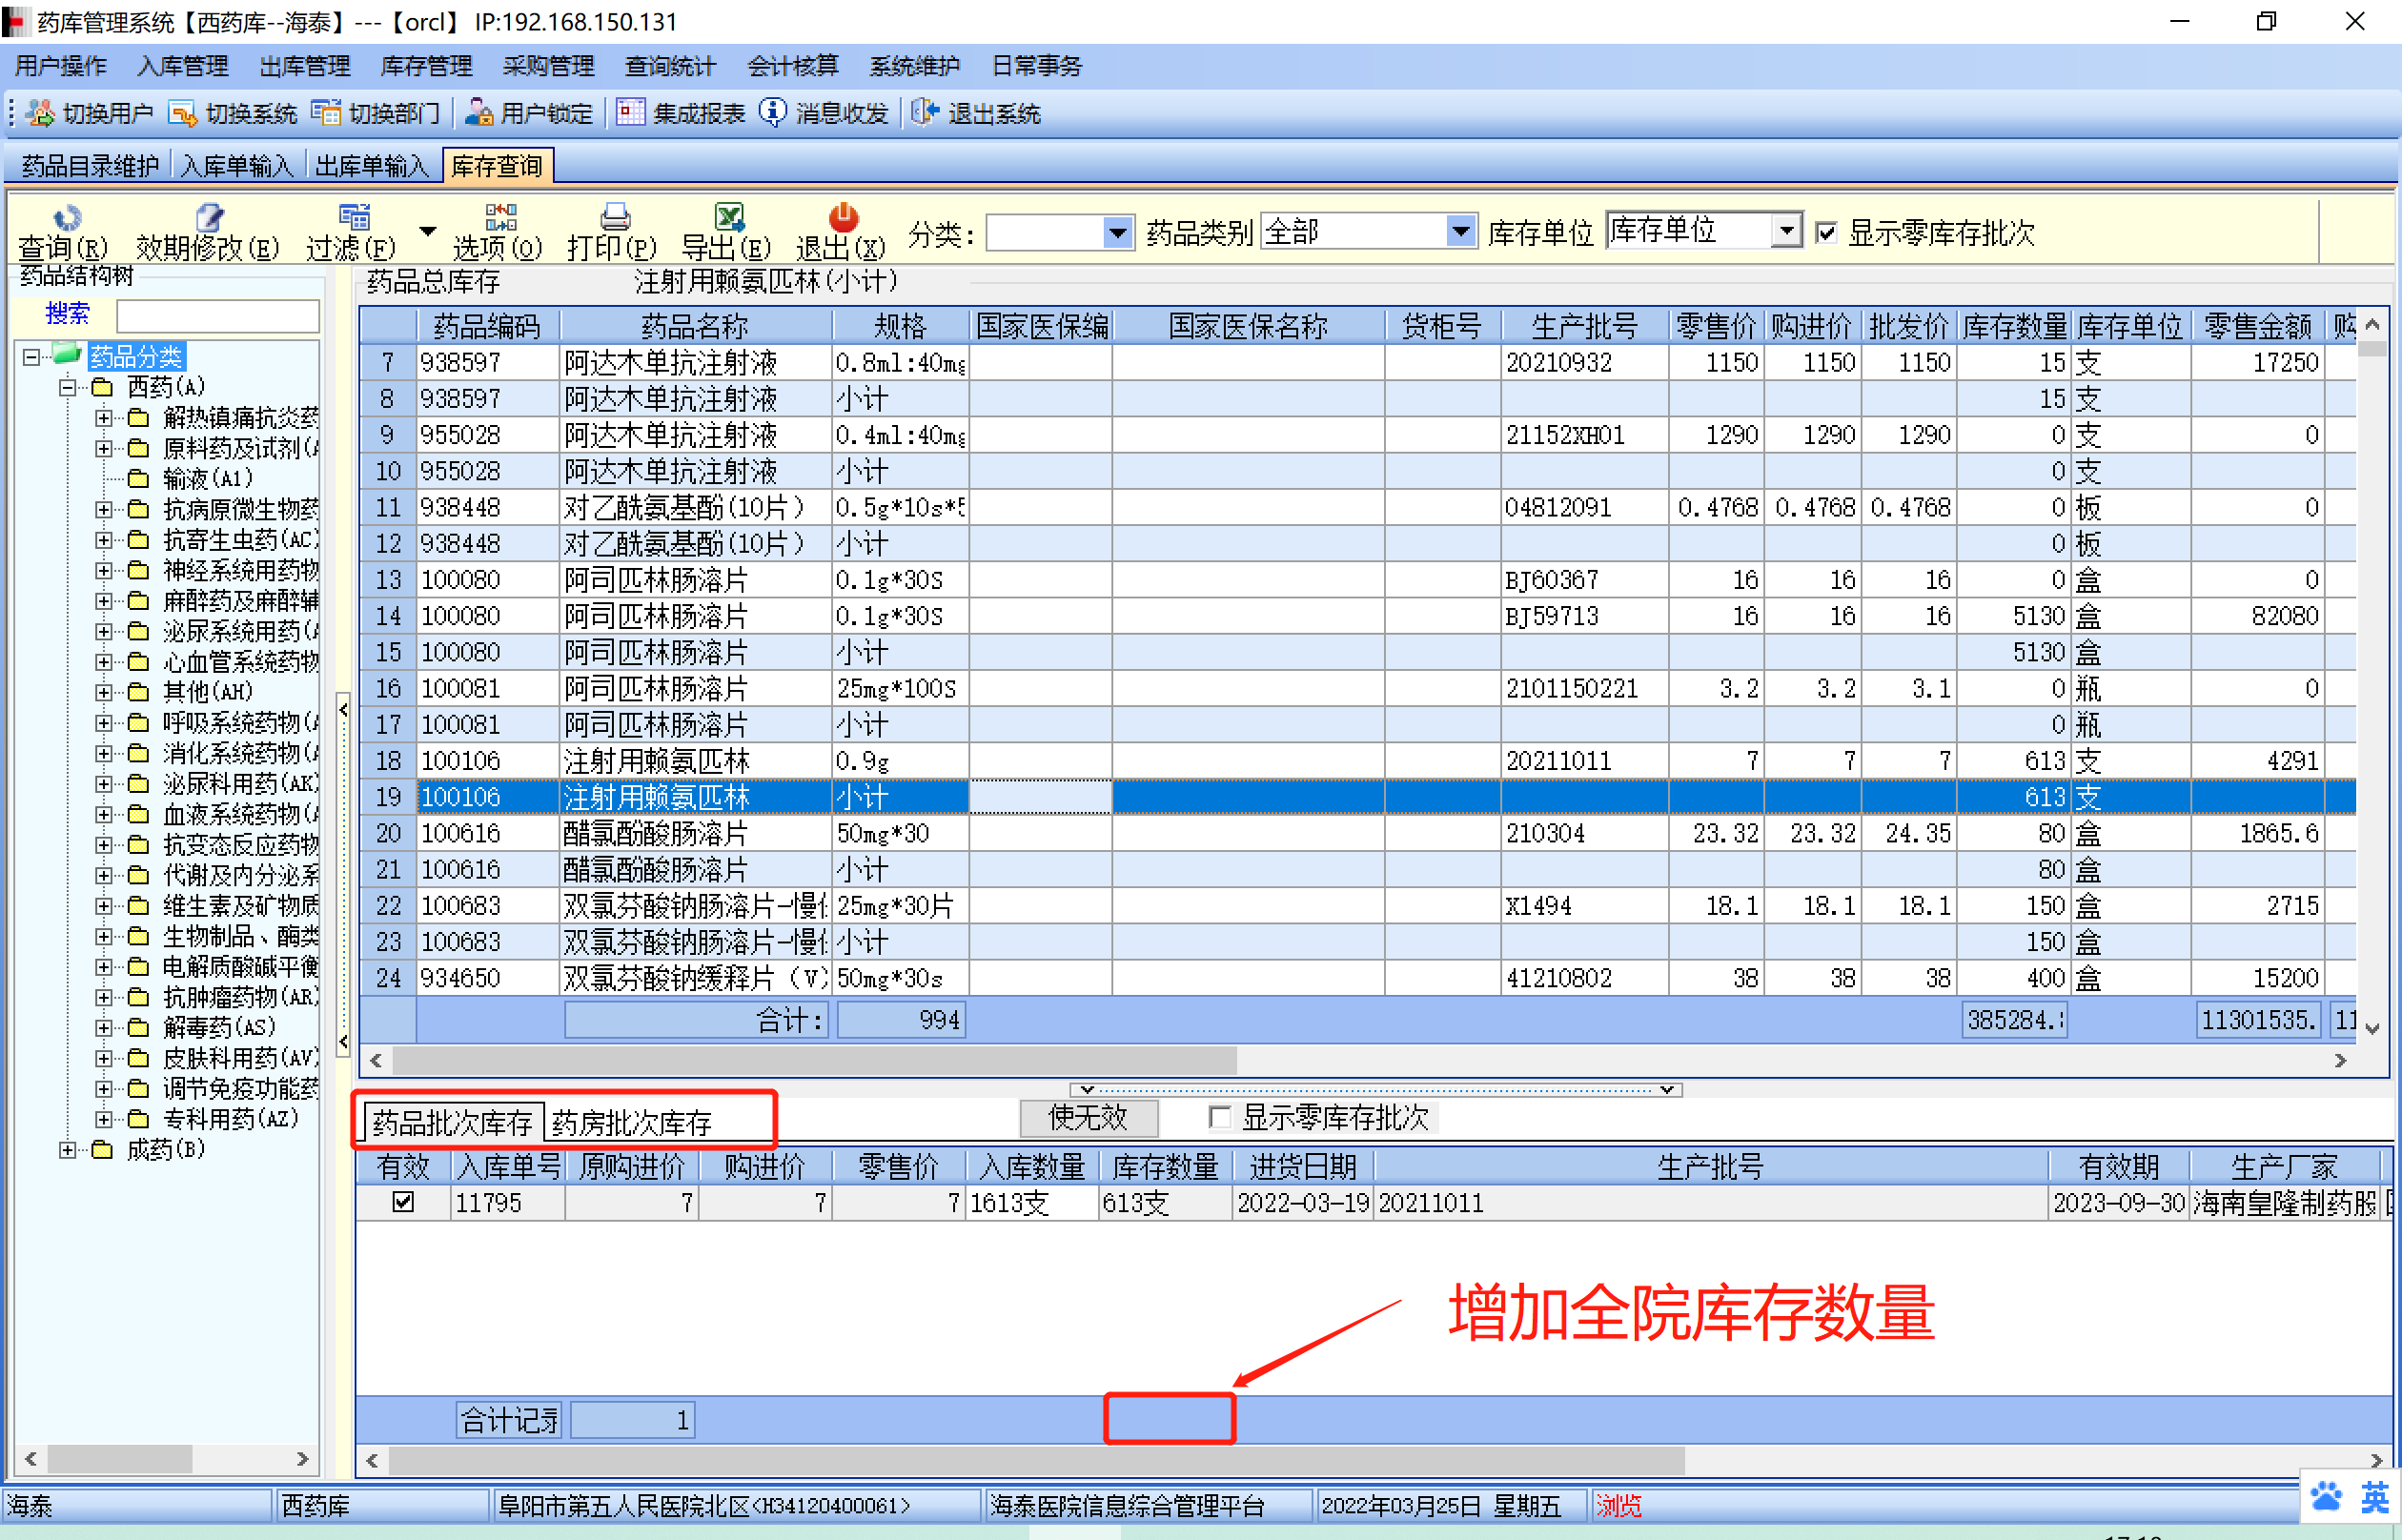
Task: Open the 库存管理 menu
Action: [426, 66]
